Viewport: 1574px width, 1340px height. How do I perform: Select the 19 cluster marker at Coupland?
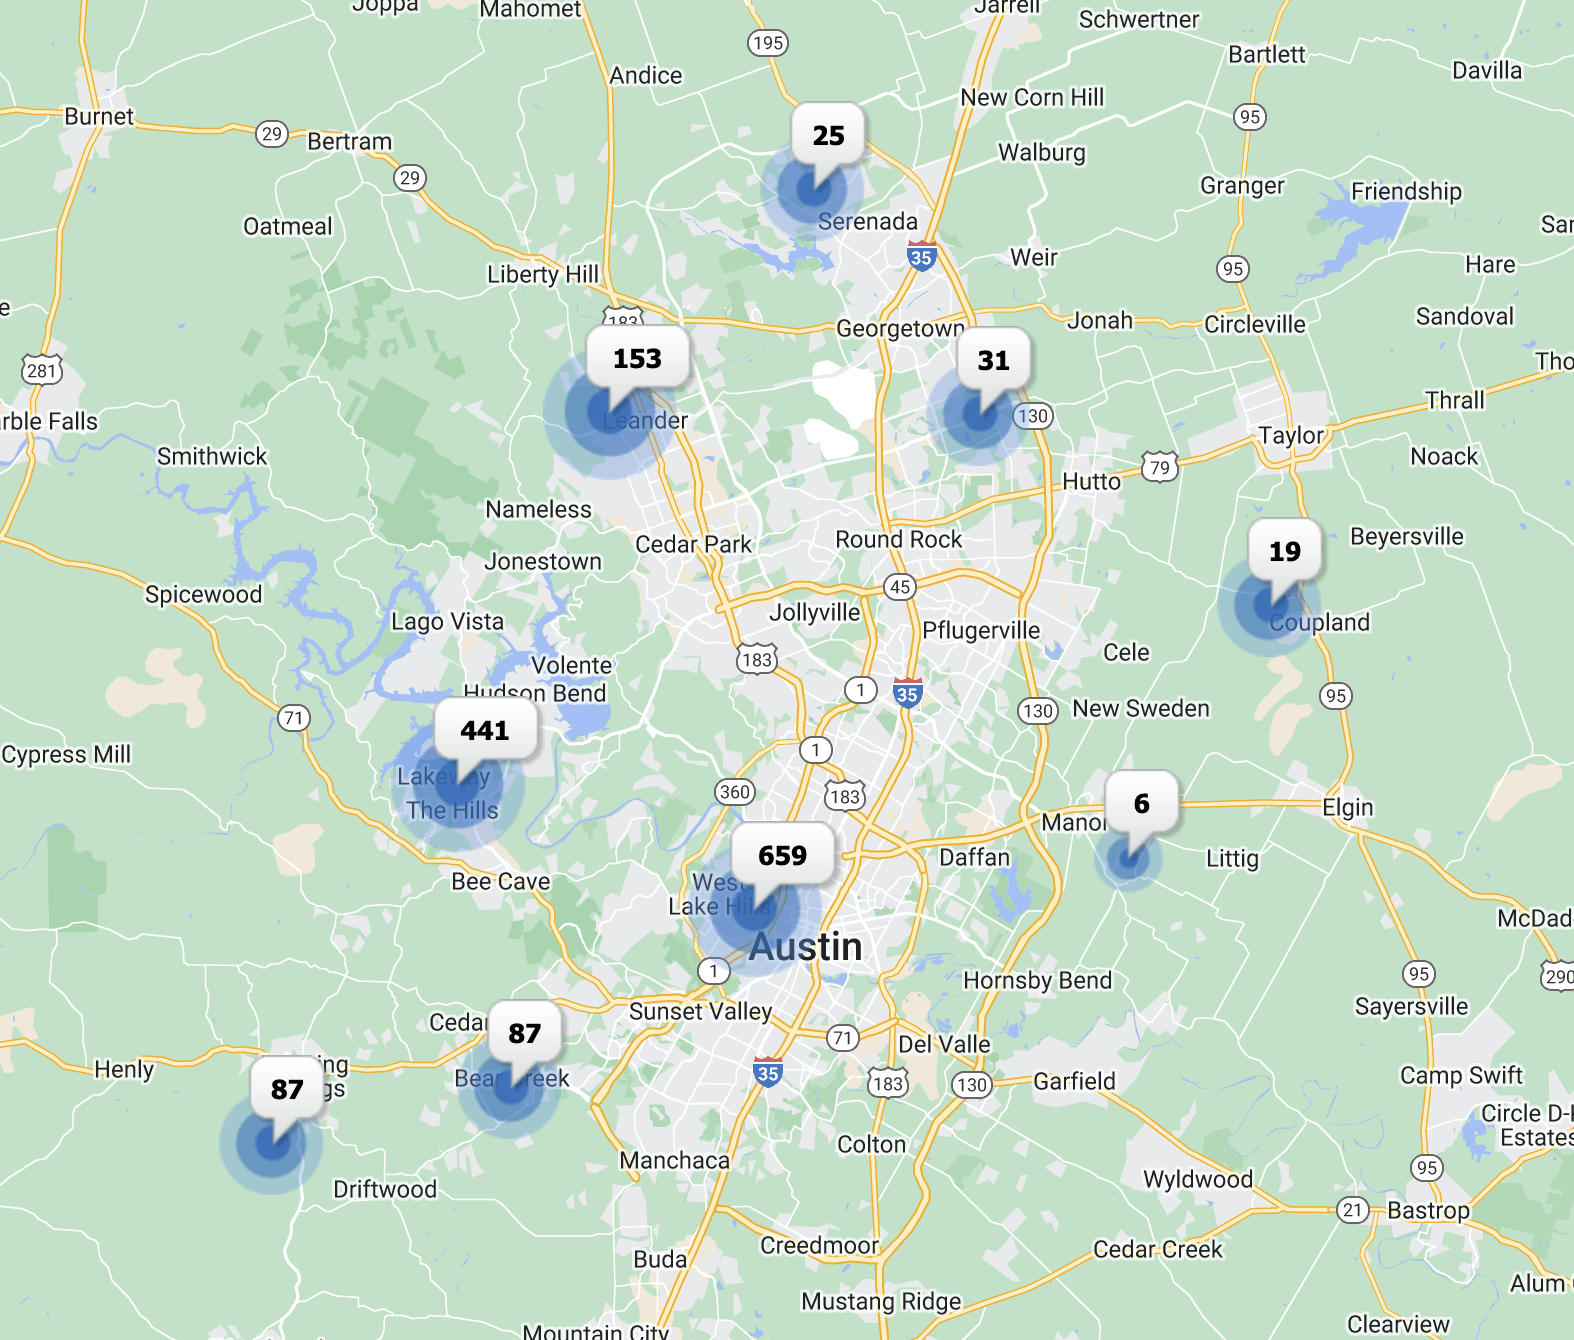click(1284, 552)
